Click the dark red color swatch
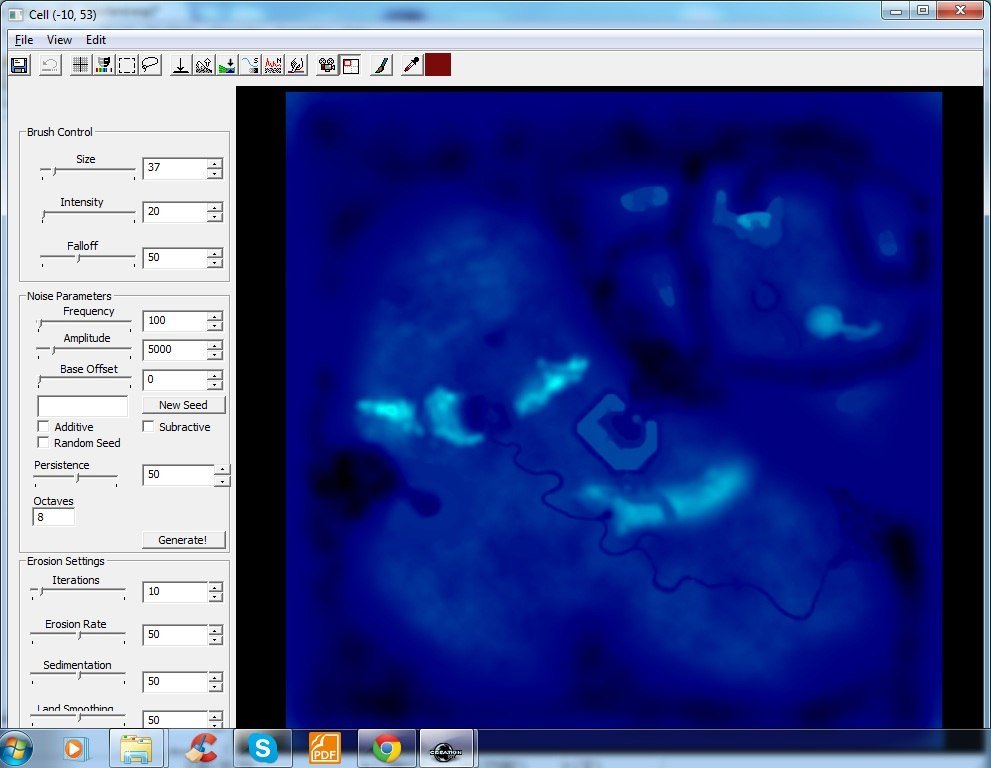Screen dimensions: 991x768 (438, 65)
